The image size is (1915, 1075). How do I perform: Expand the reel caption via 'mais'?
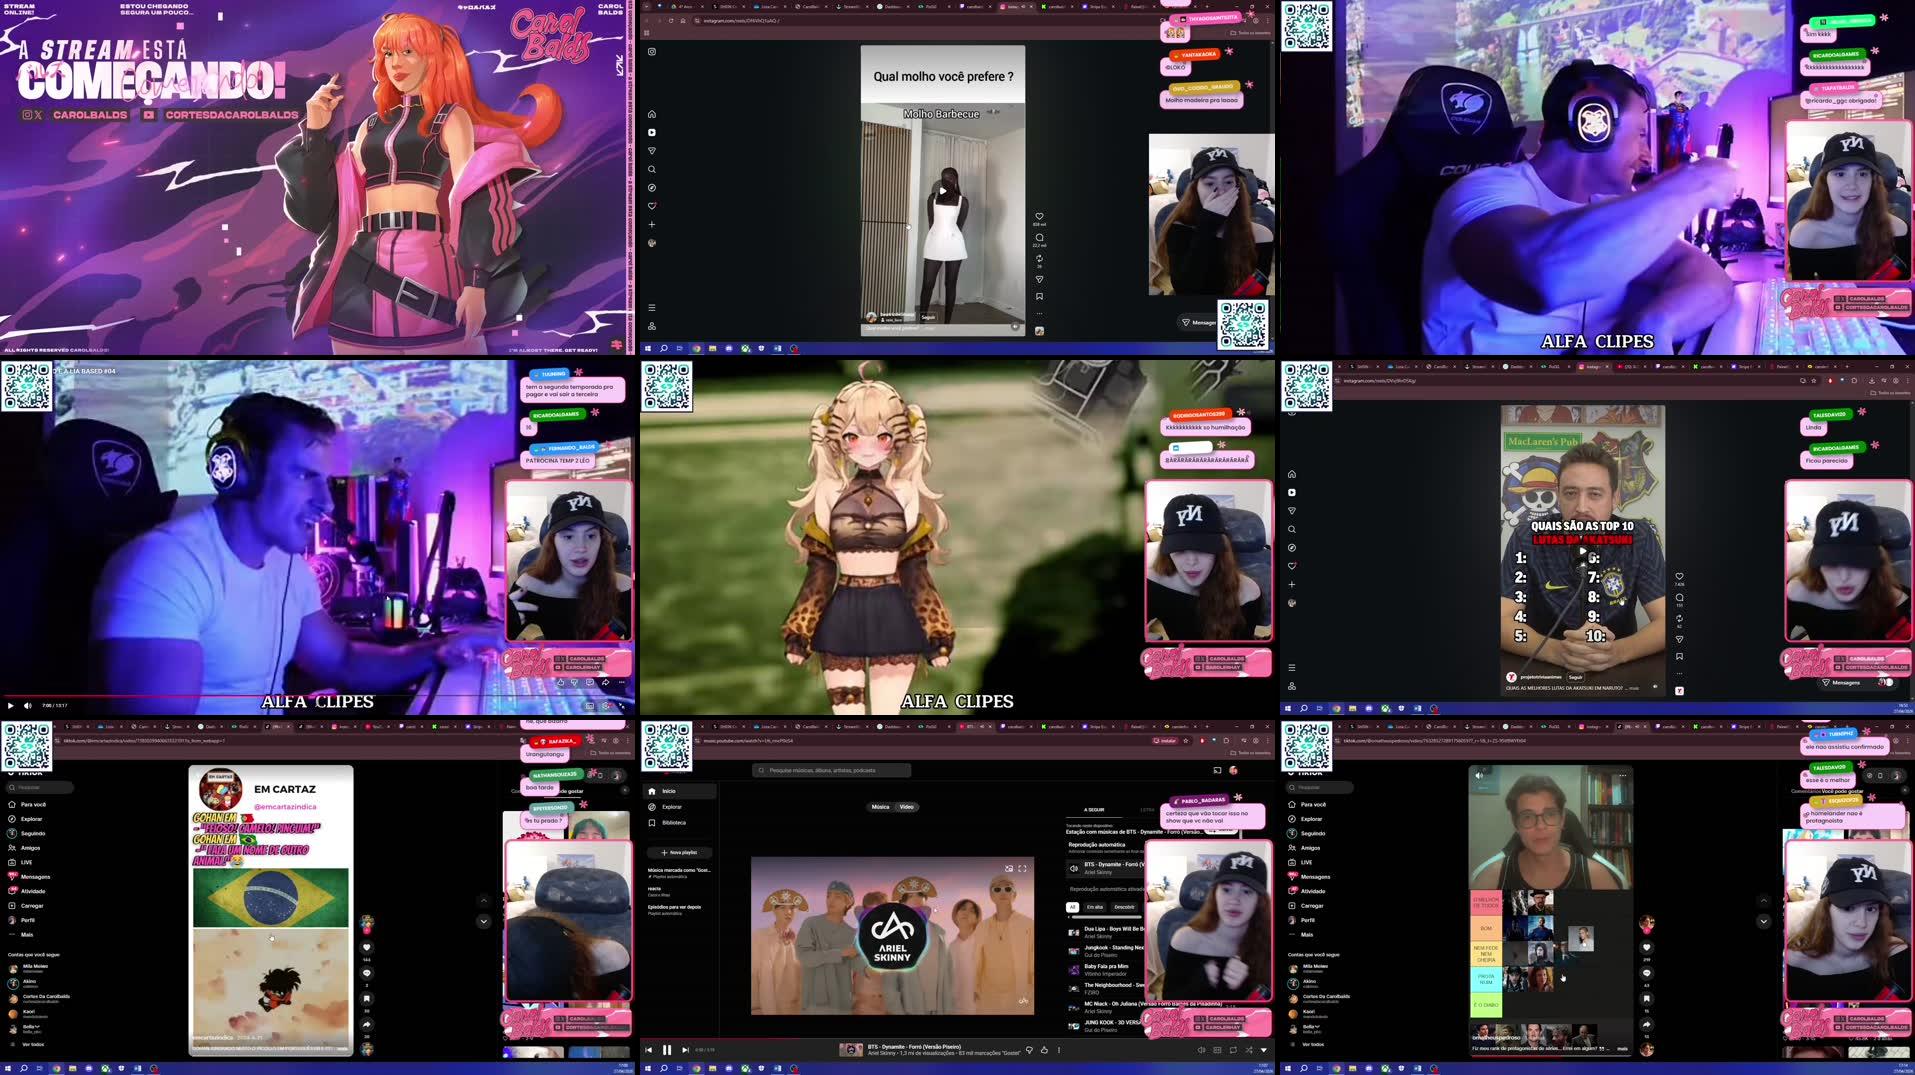1634,688
